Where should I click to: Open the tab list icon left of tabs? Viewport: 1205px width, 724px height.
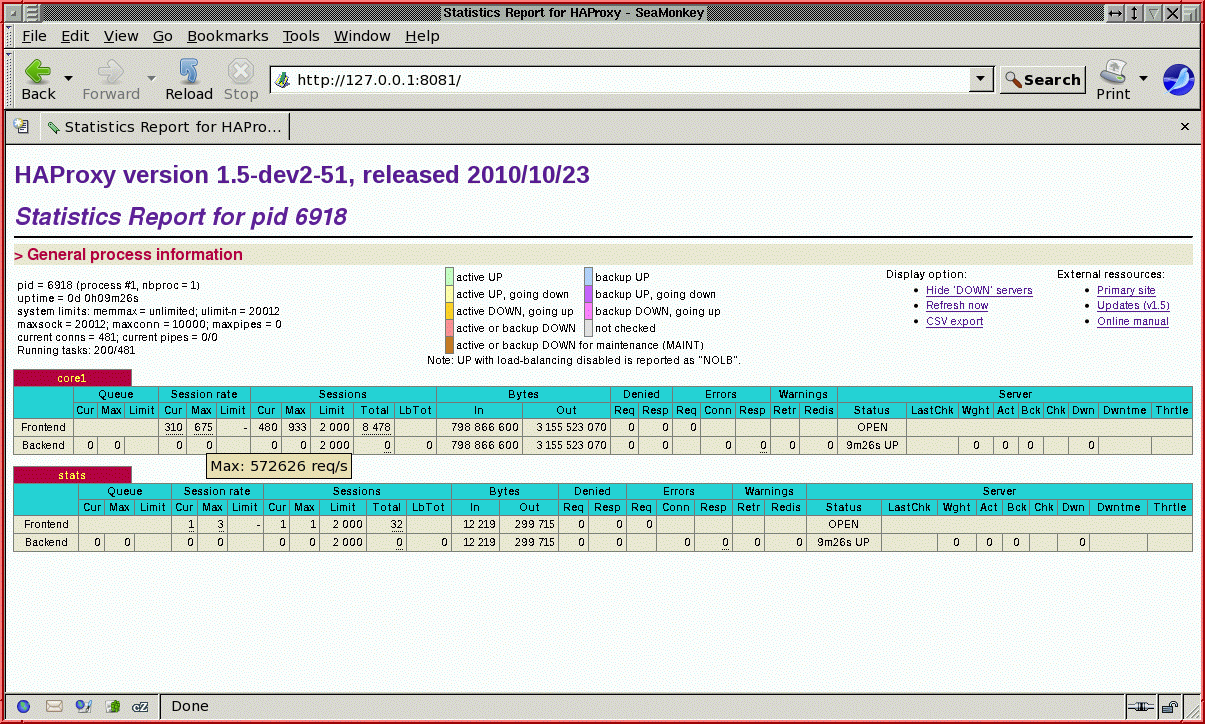[x=21, y=127]
